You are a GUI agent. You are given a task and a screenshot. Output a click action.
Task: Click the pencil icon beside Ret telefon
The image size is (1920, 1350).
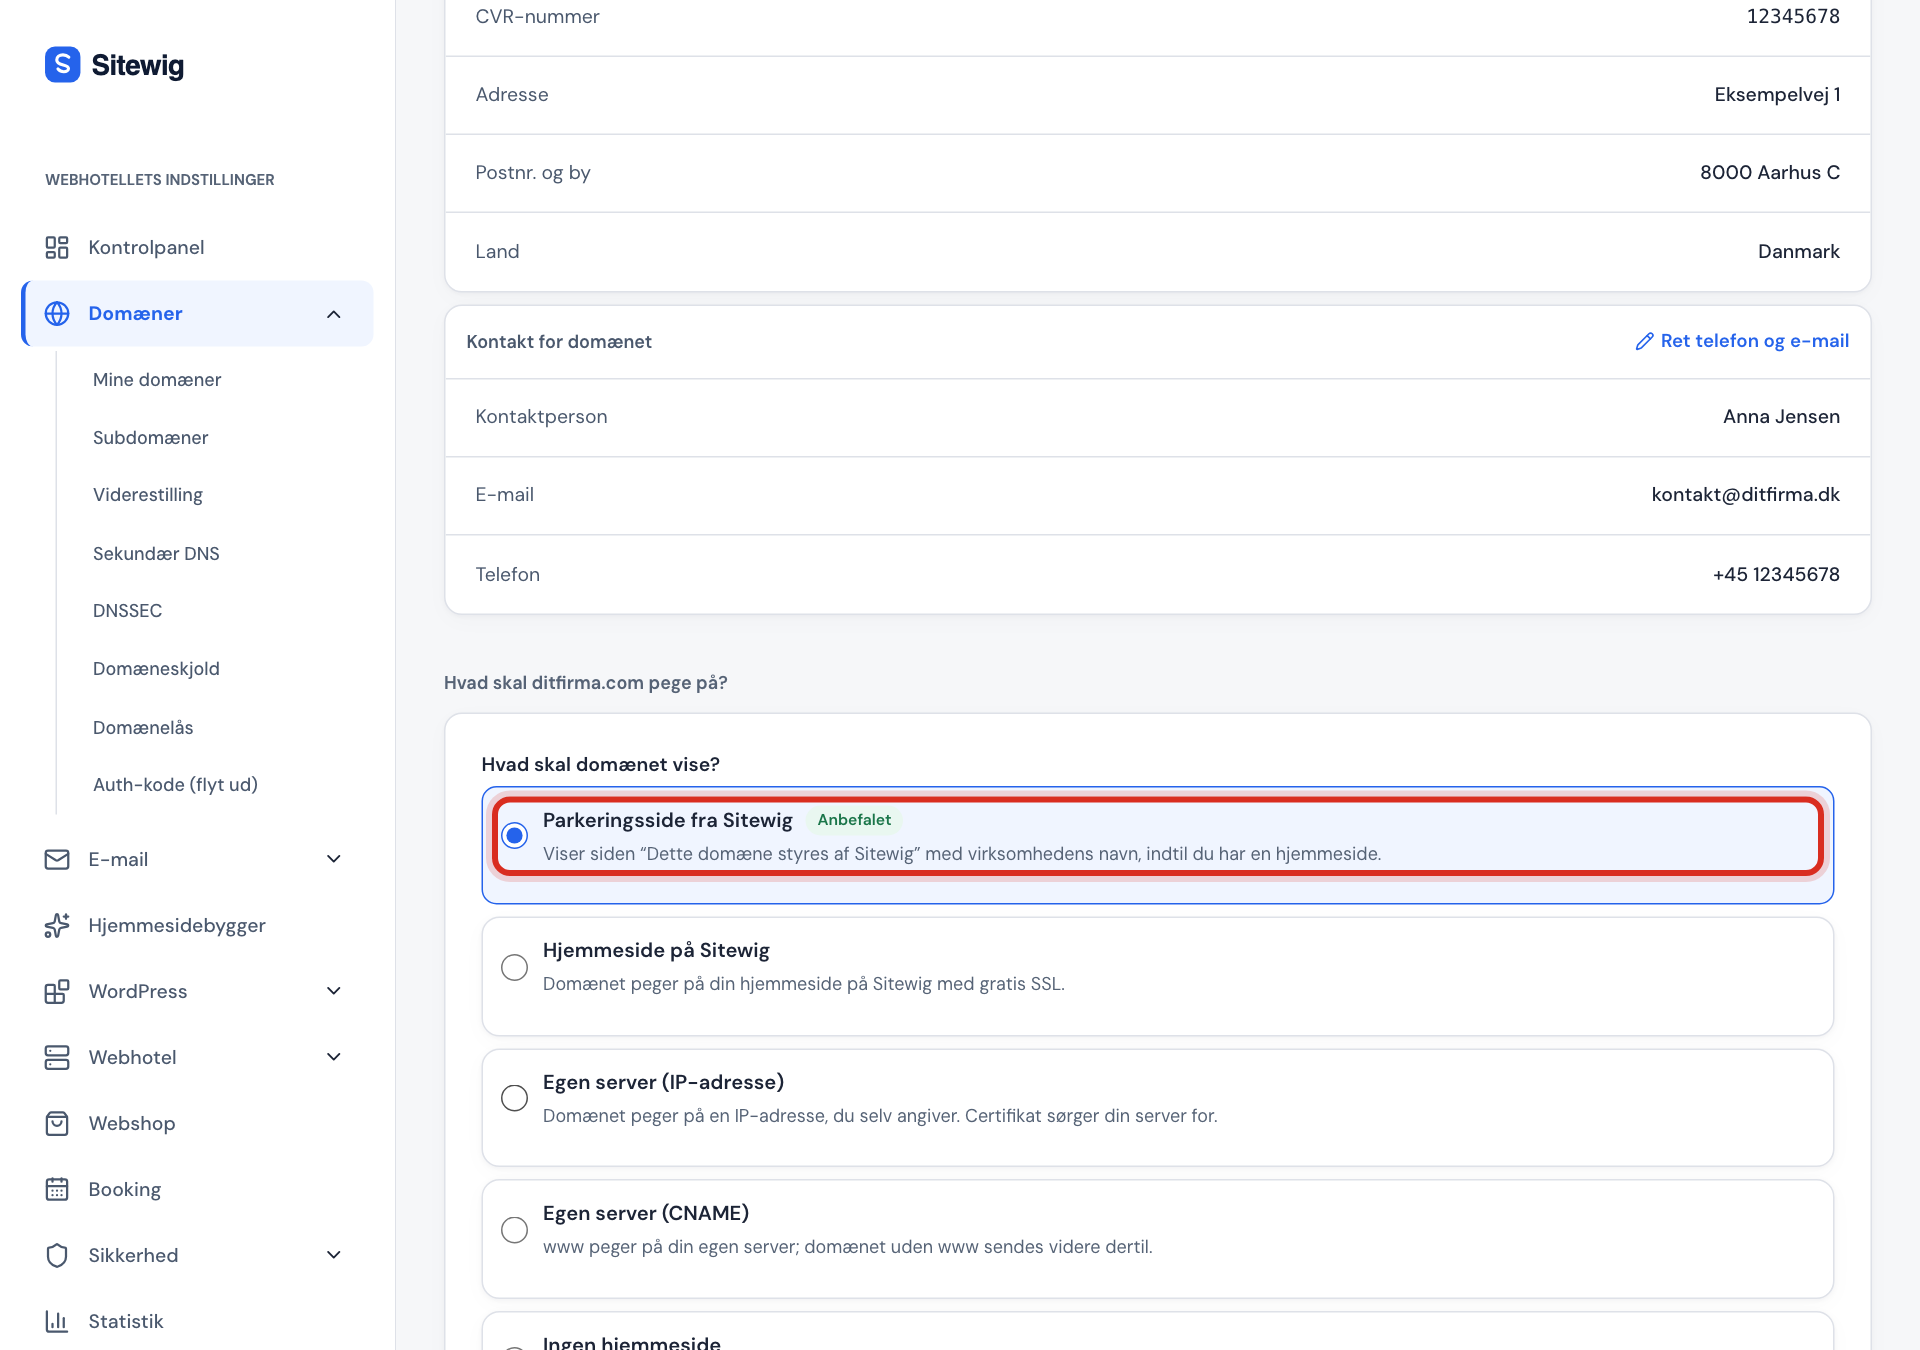pos(1644,341)
